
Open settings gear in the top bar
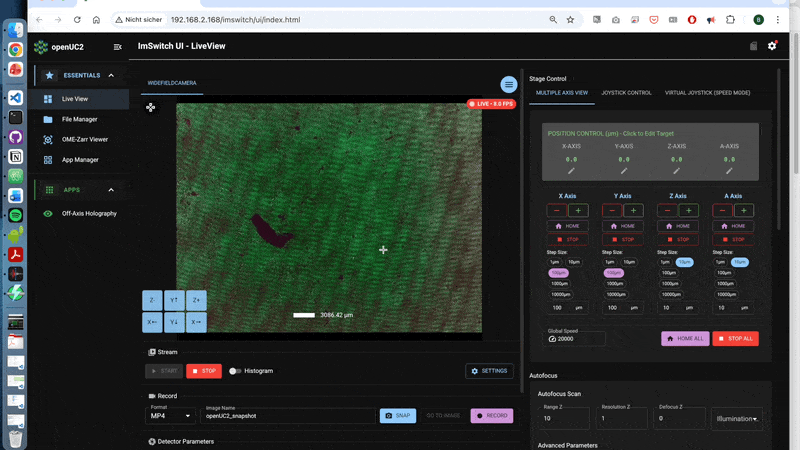coord(771,46)
